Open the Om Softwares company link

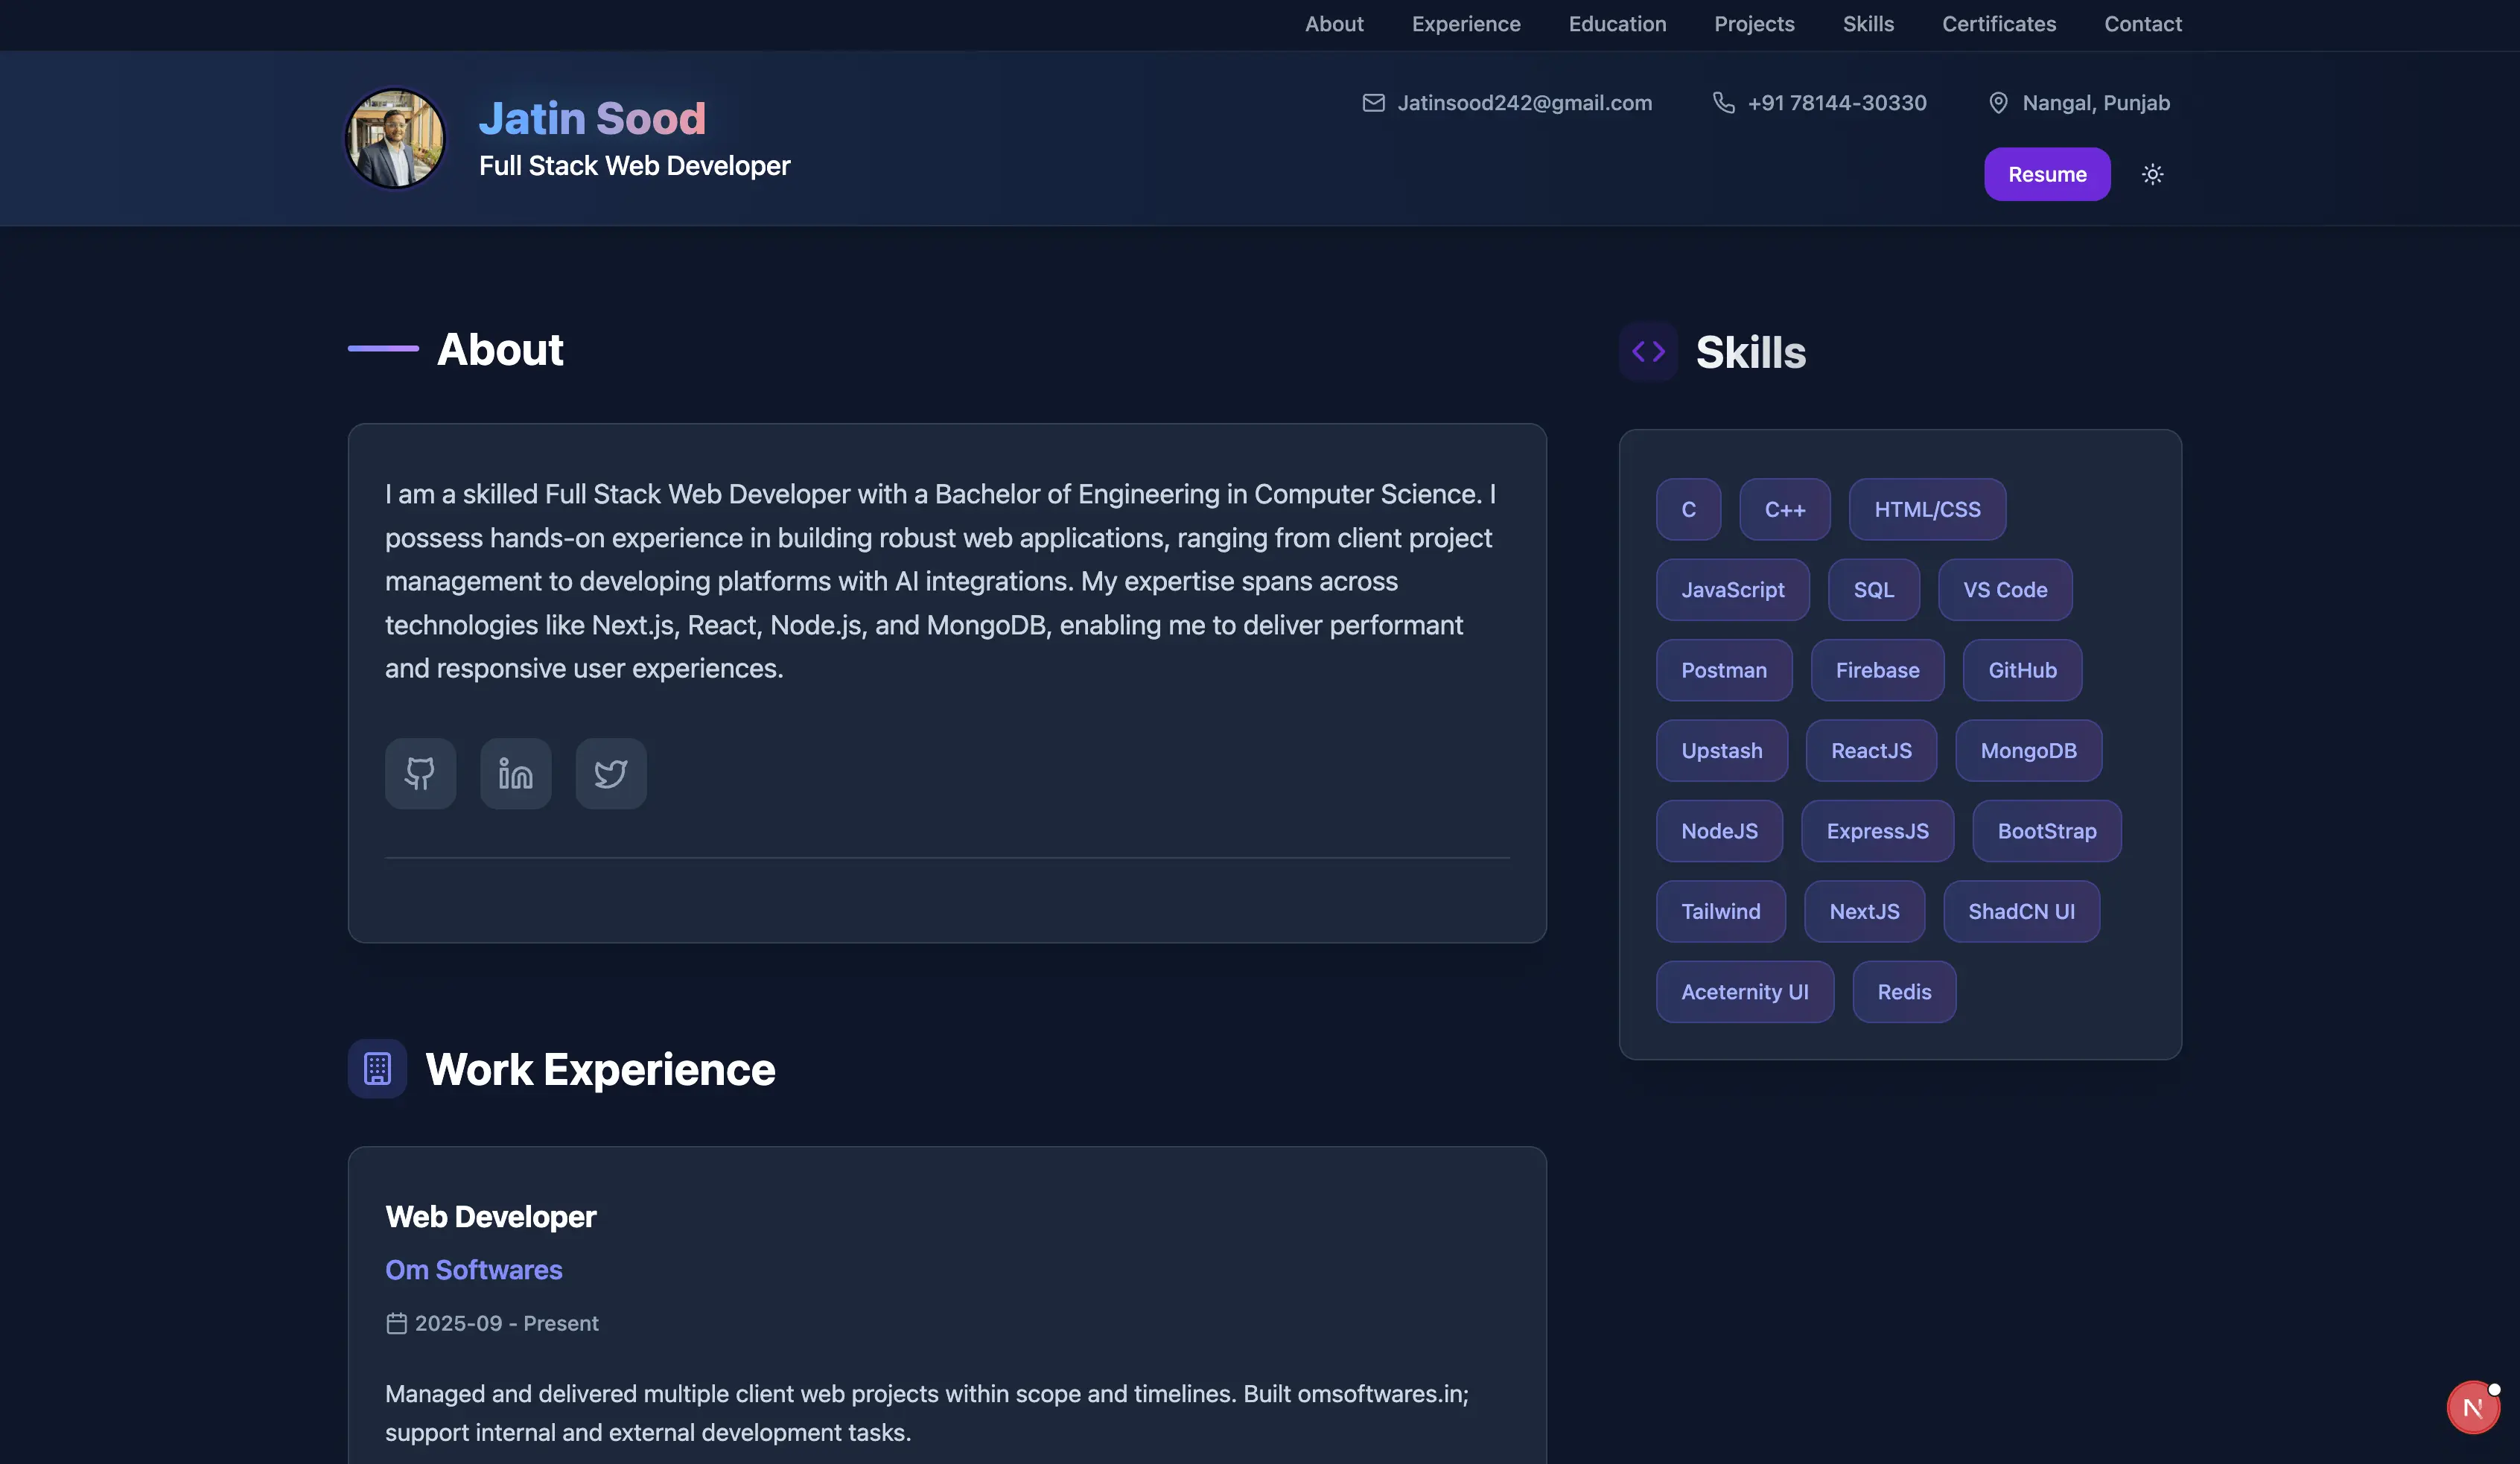coord(473,1270)
